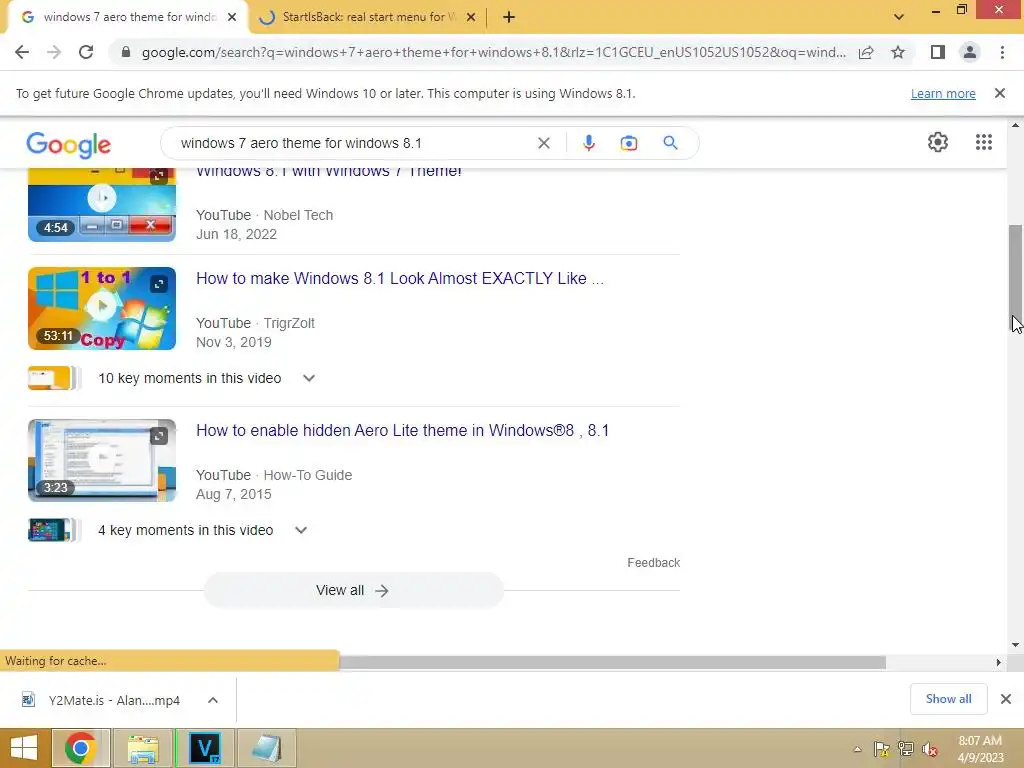
Task: Reload the current page
Action: (x=86, y=52)
